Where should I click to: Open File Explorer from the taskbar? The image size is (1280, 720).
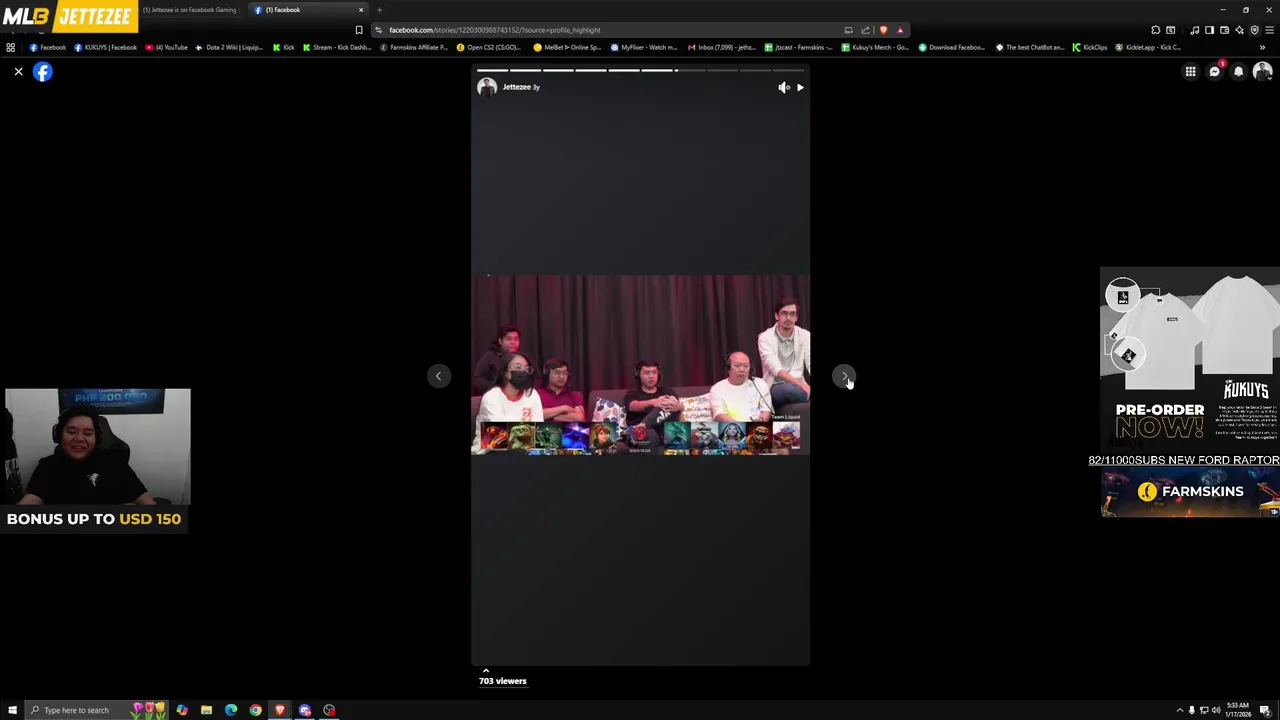[206, 710]
